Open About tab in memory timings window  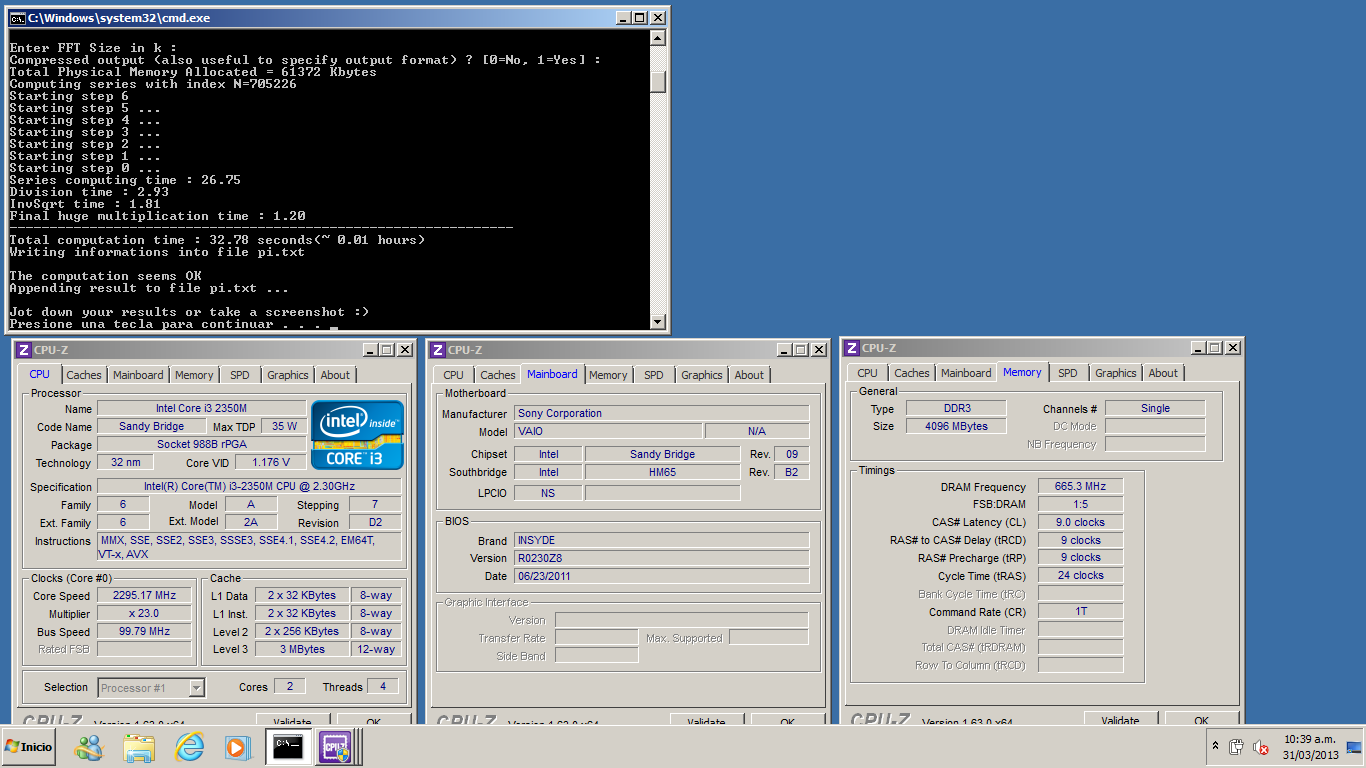pyautogui.click(x=1163, y=373)
